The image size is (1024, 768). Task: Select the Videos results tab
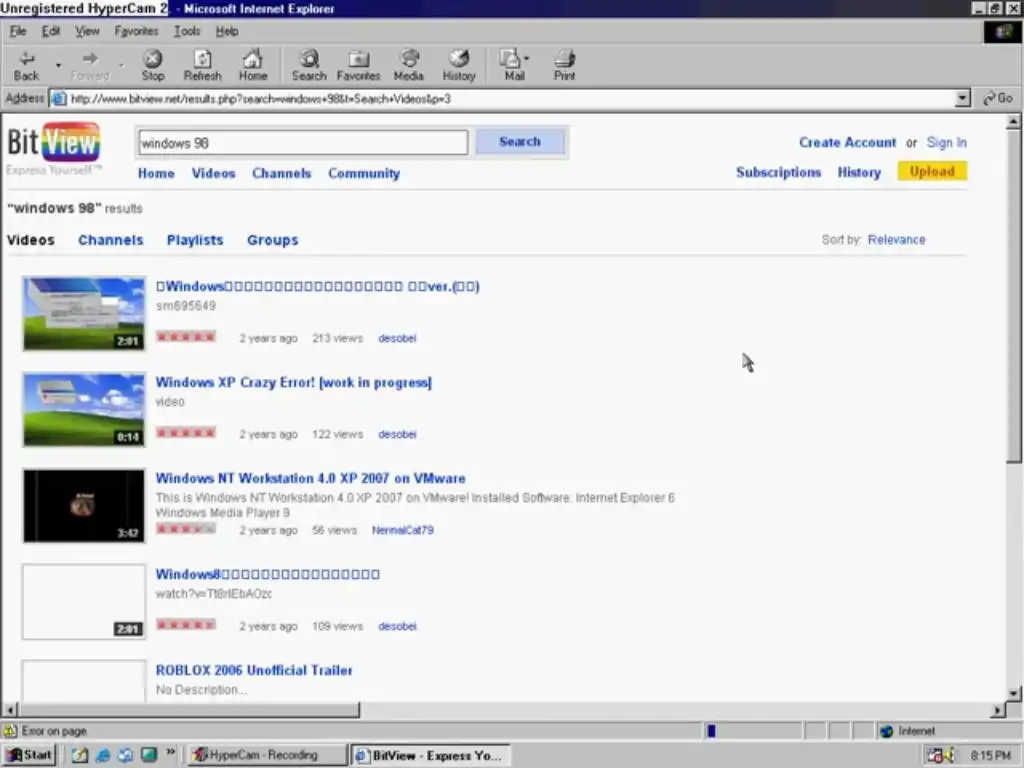31,240
